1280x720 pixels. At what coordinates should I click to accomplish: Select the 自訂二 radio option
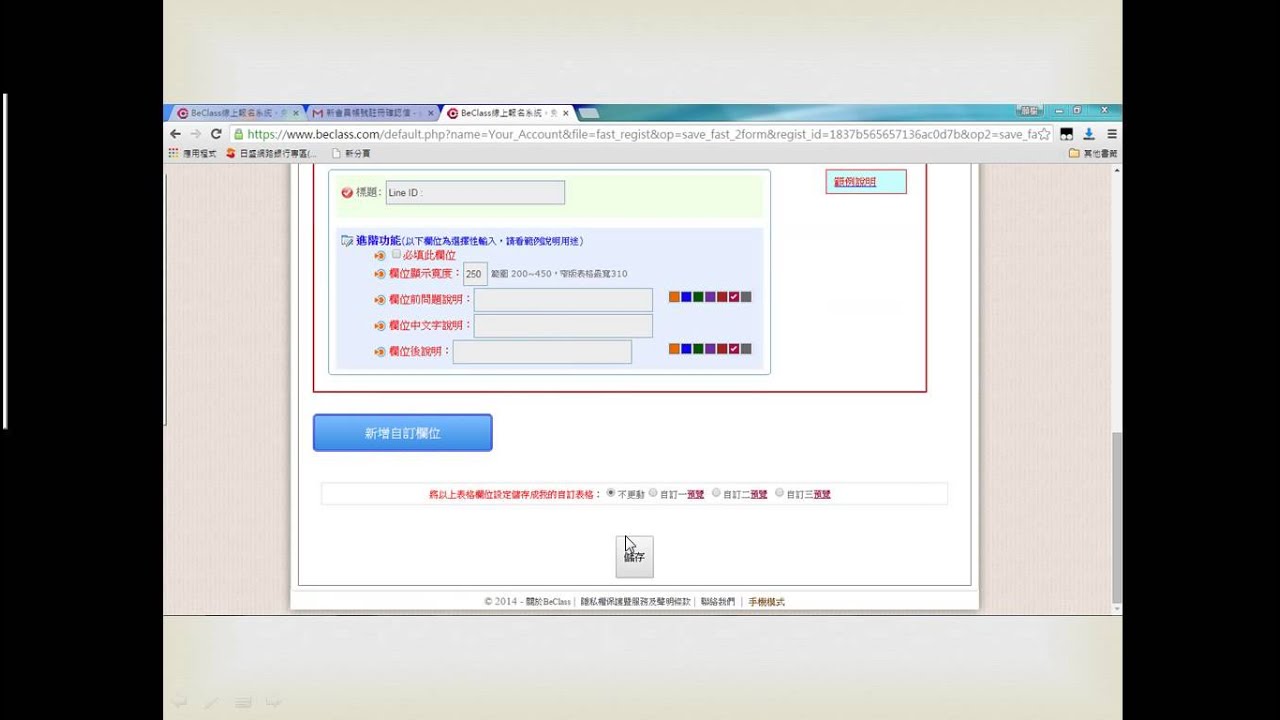716,493
